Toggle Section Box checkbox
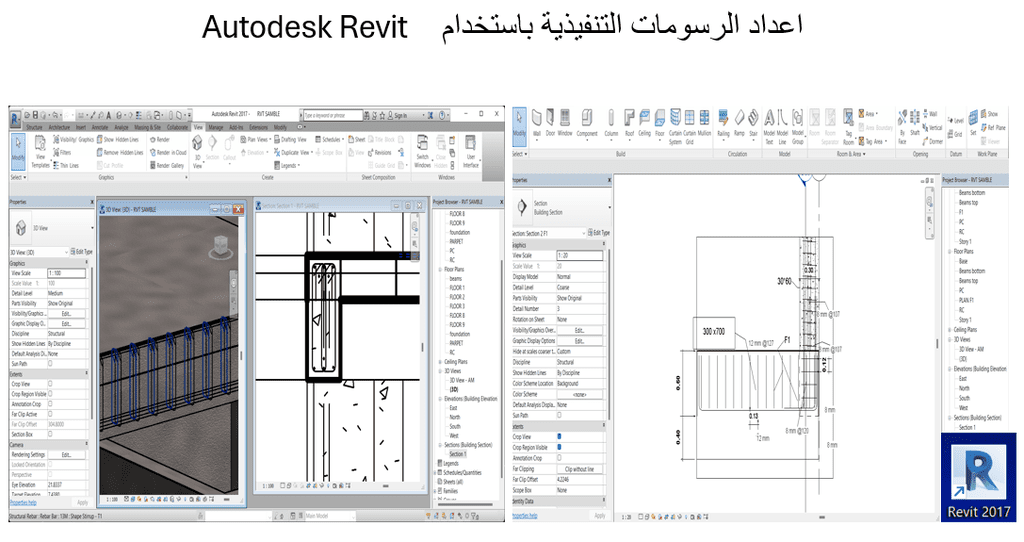This screenshot has width=1024, height=542. click(x=50, y=434)
